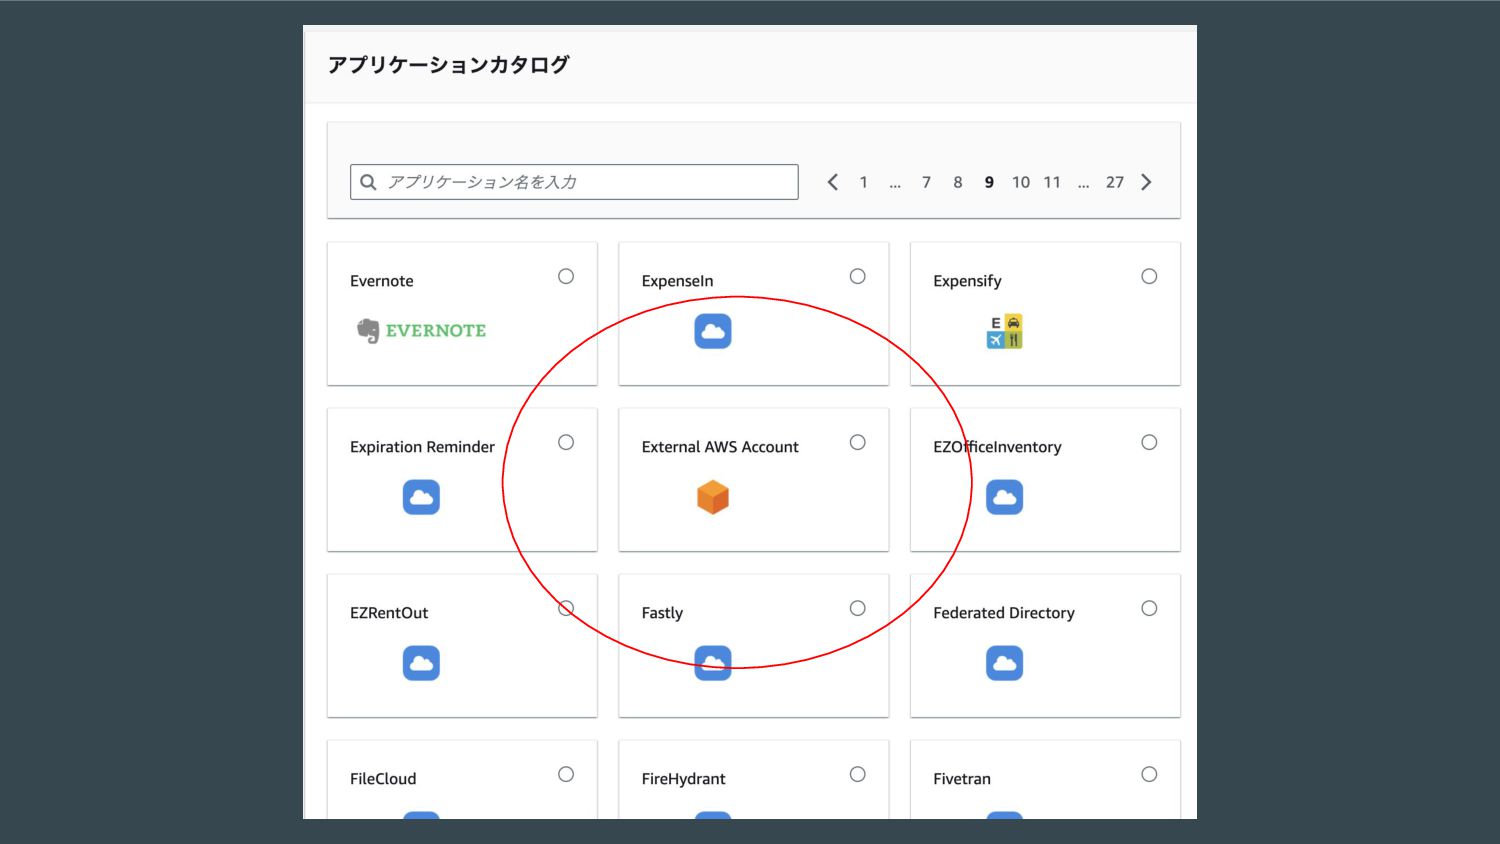Click current page number 9

989,182
